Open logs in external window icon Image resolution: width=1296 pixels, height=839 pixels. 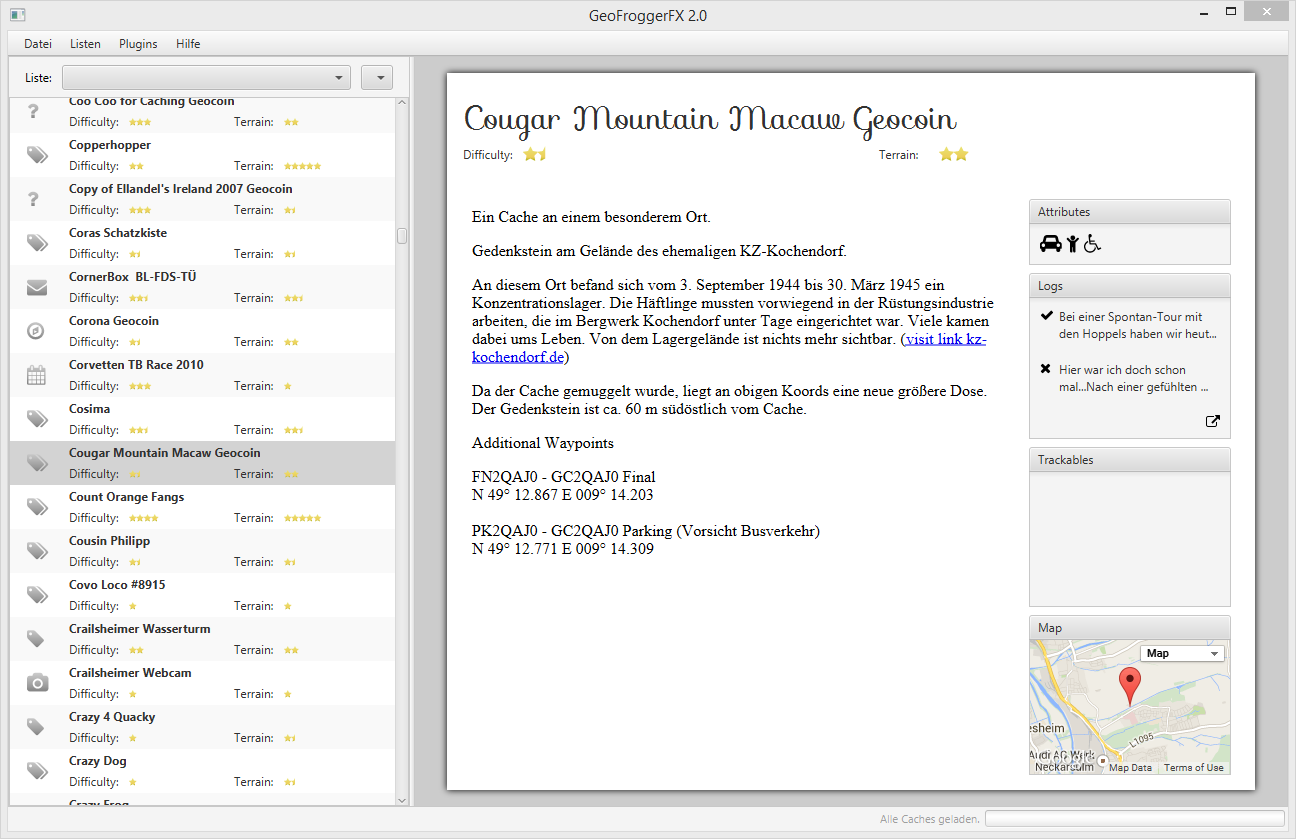(1213, 421)
